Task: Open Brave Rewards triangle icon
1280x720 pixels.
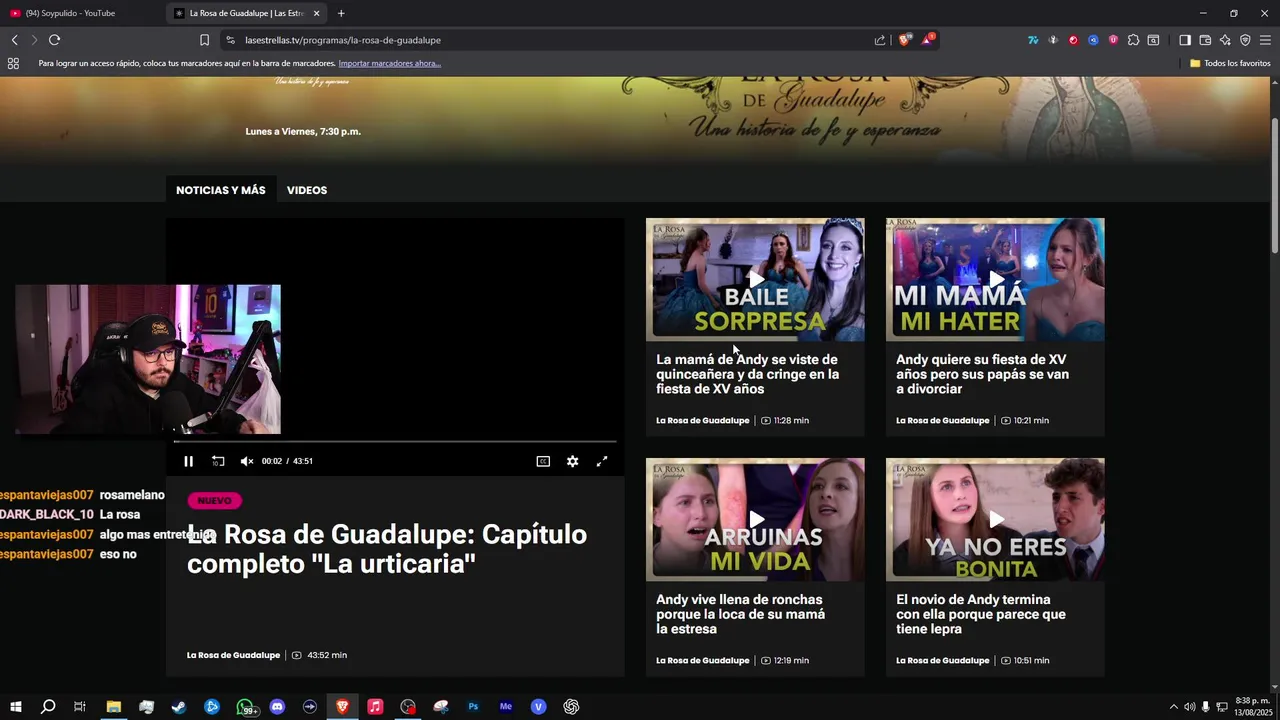Action: point(929,40)
